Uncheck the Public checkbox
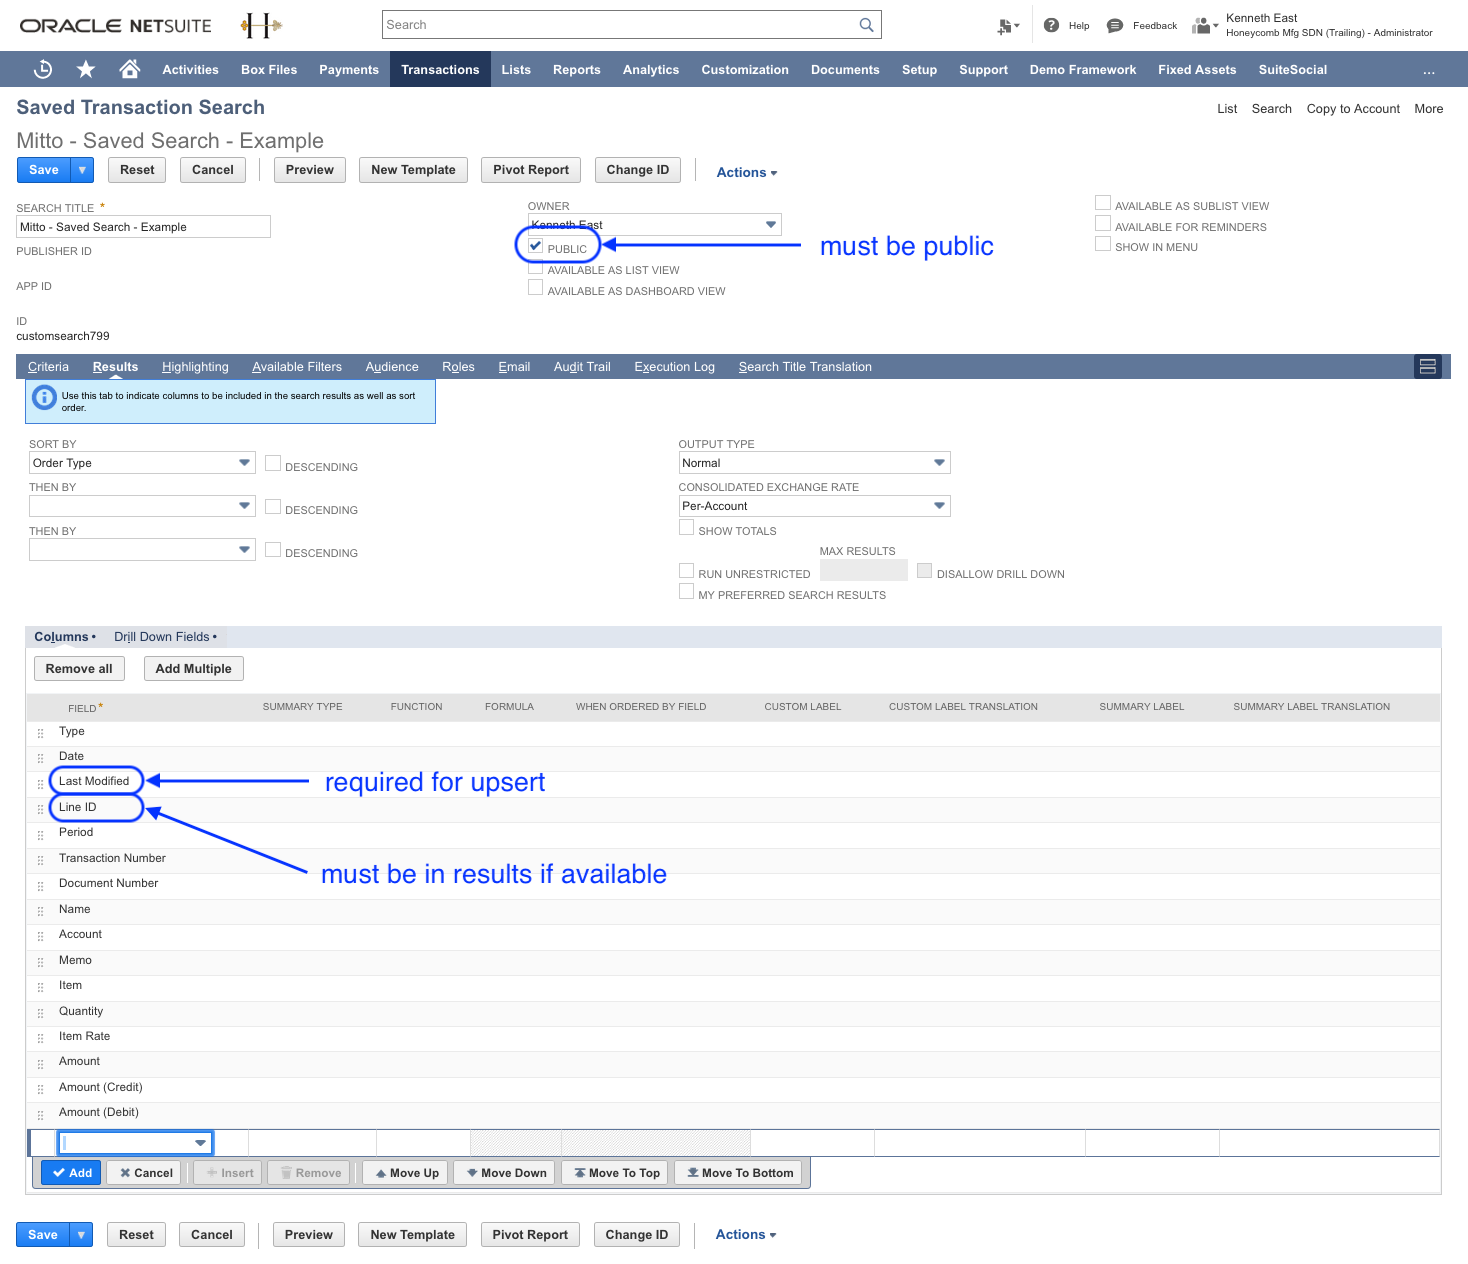Image resolution: width=1468 pixels, height=1264 pixels. click(x=536, y=246)
